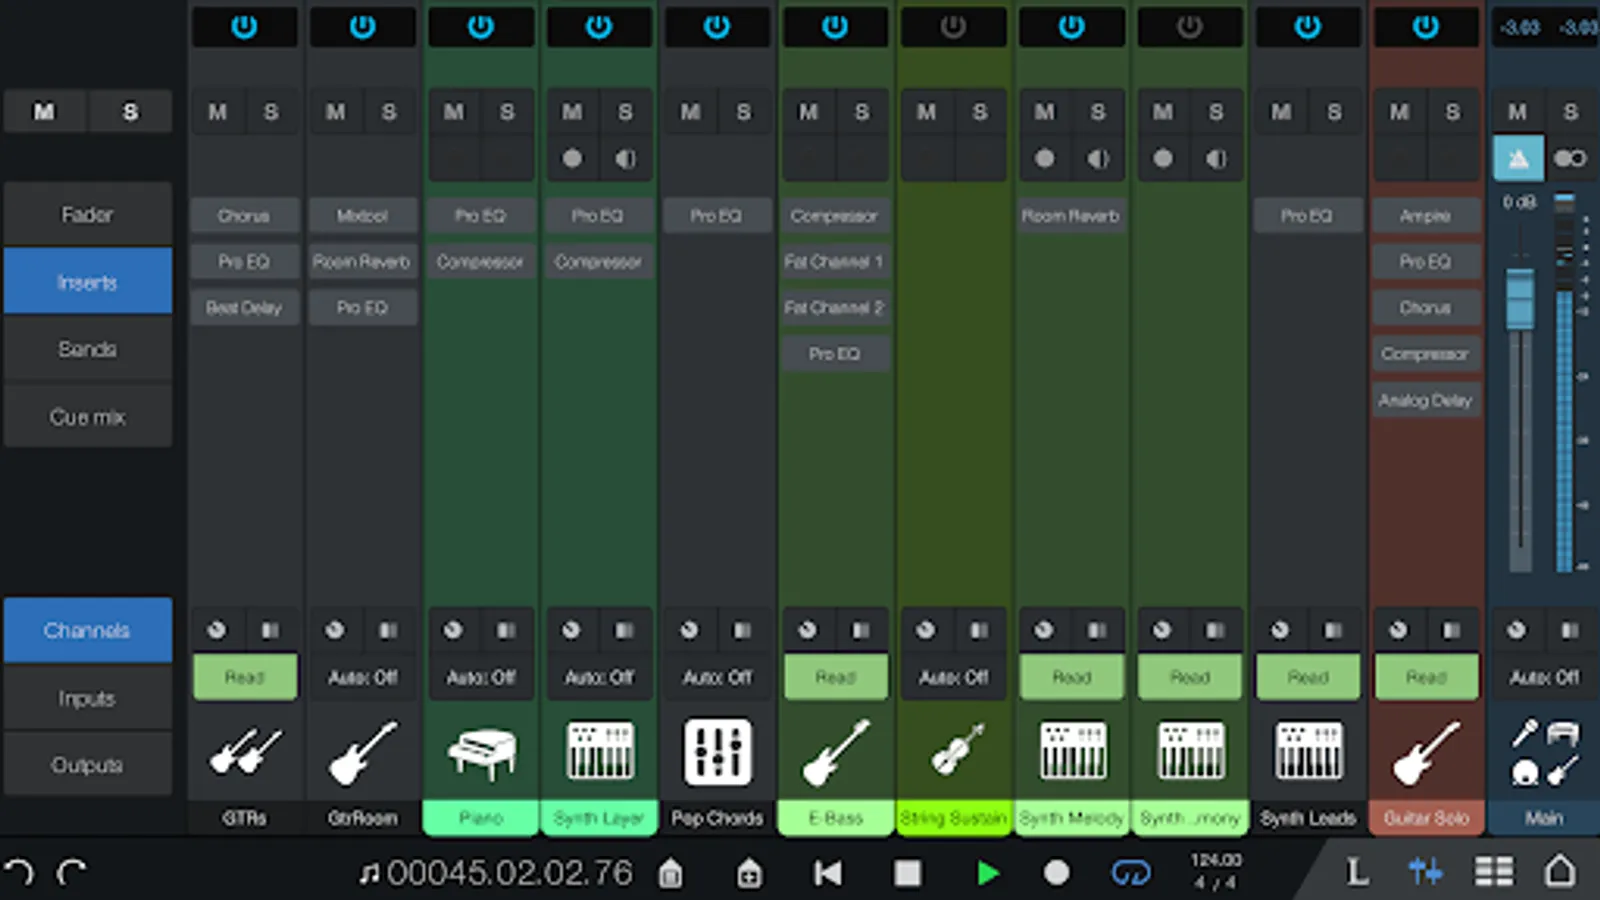Open E-Bass automation mode Read
This screenshot has width=1600, height=900.
(x=836, y=677)
